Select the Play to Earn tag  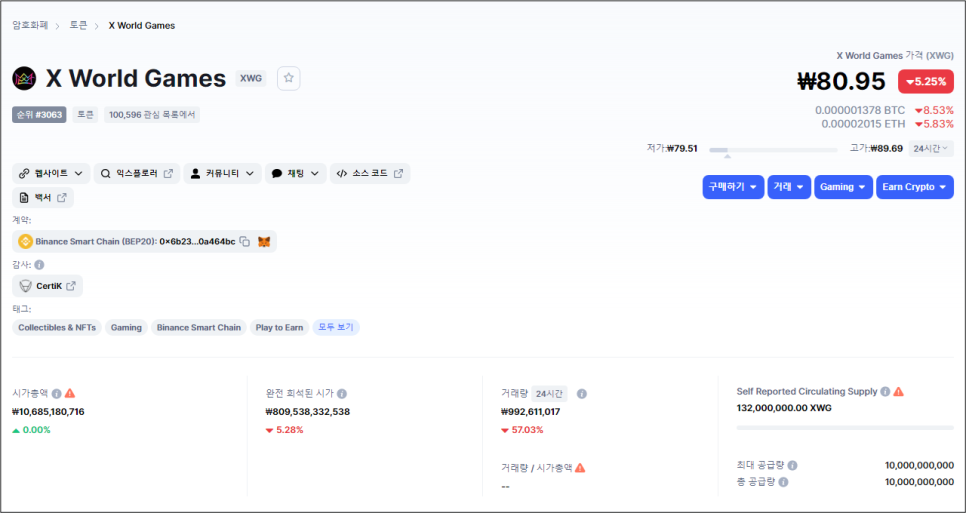pos(279,328)
